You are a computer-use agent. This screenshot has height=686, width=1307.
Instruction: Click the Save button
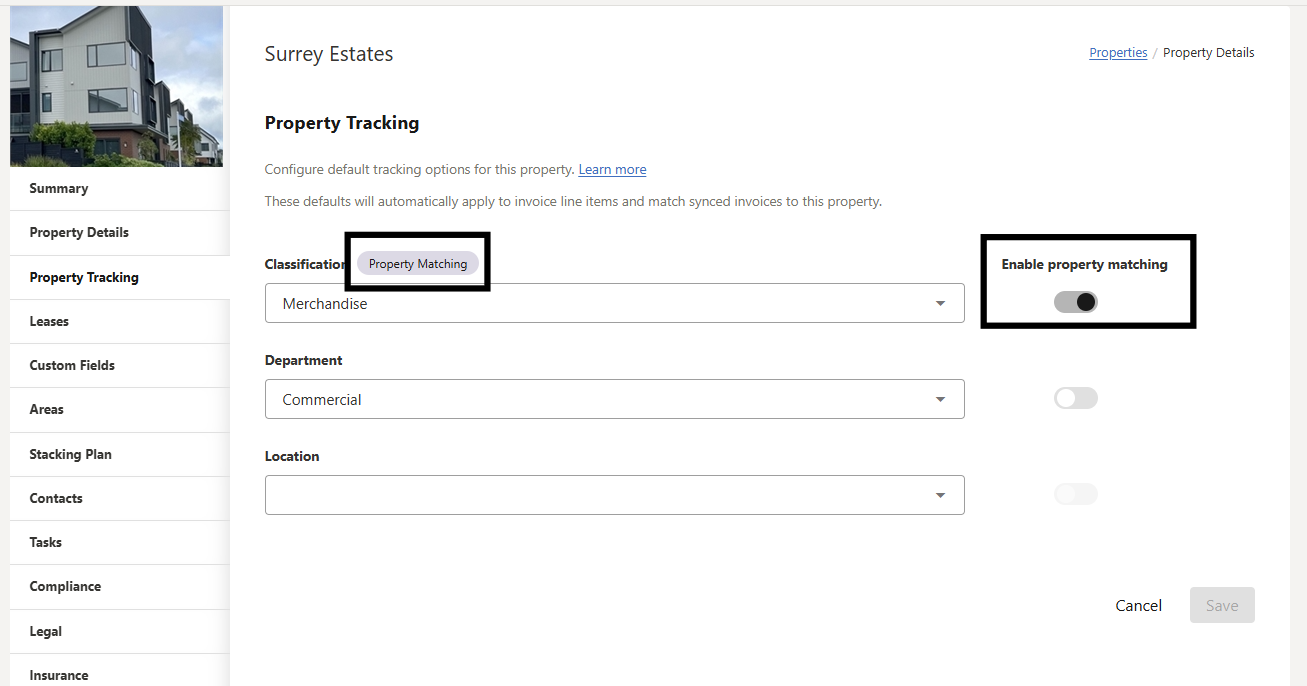1222,605
